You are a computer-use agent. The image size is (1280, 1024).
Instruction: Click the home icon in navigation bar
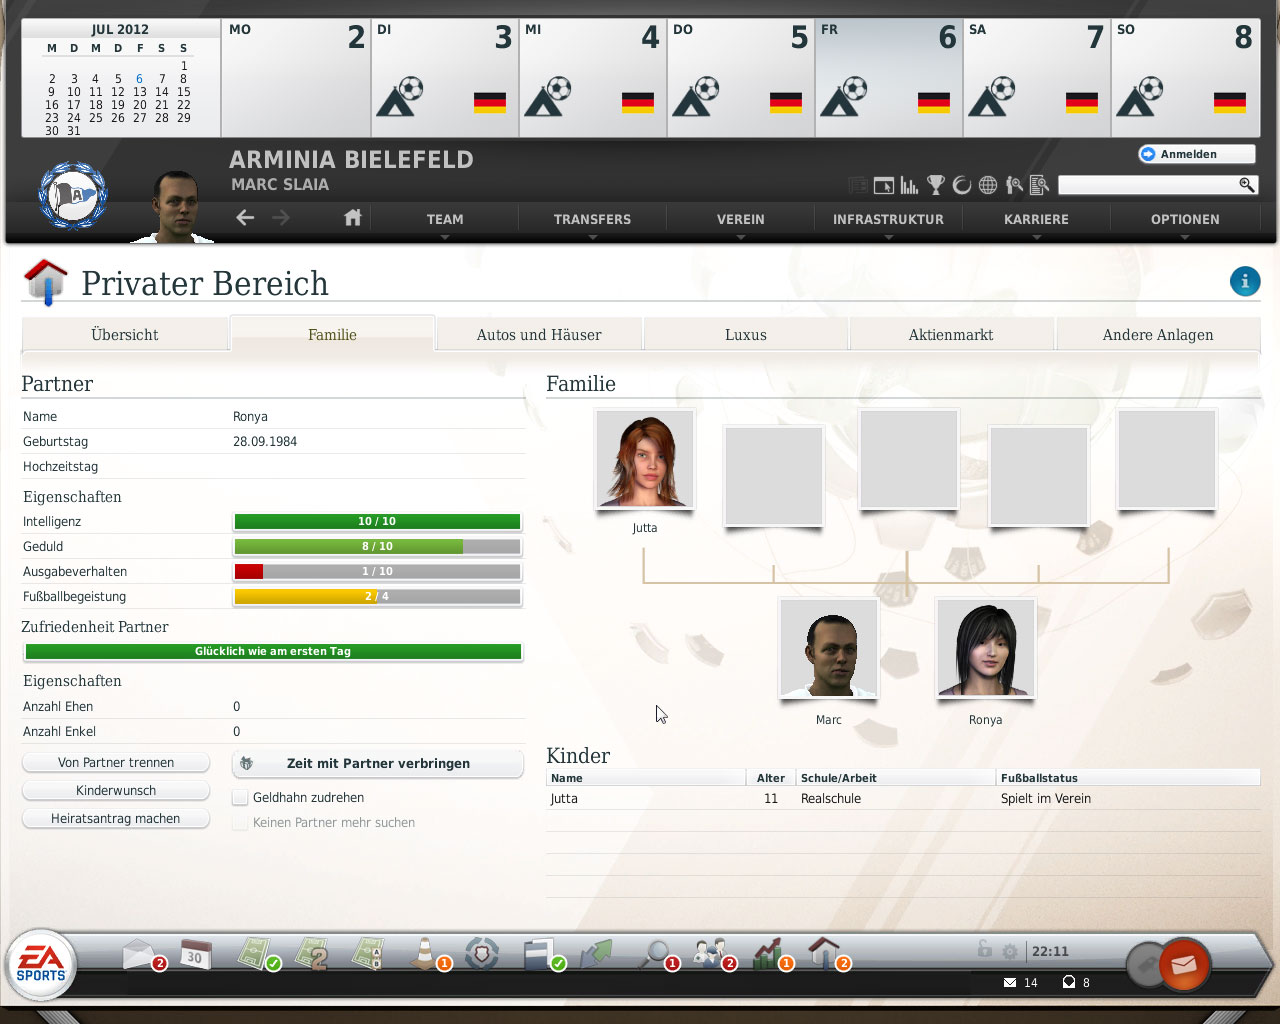tap(352, 217)
